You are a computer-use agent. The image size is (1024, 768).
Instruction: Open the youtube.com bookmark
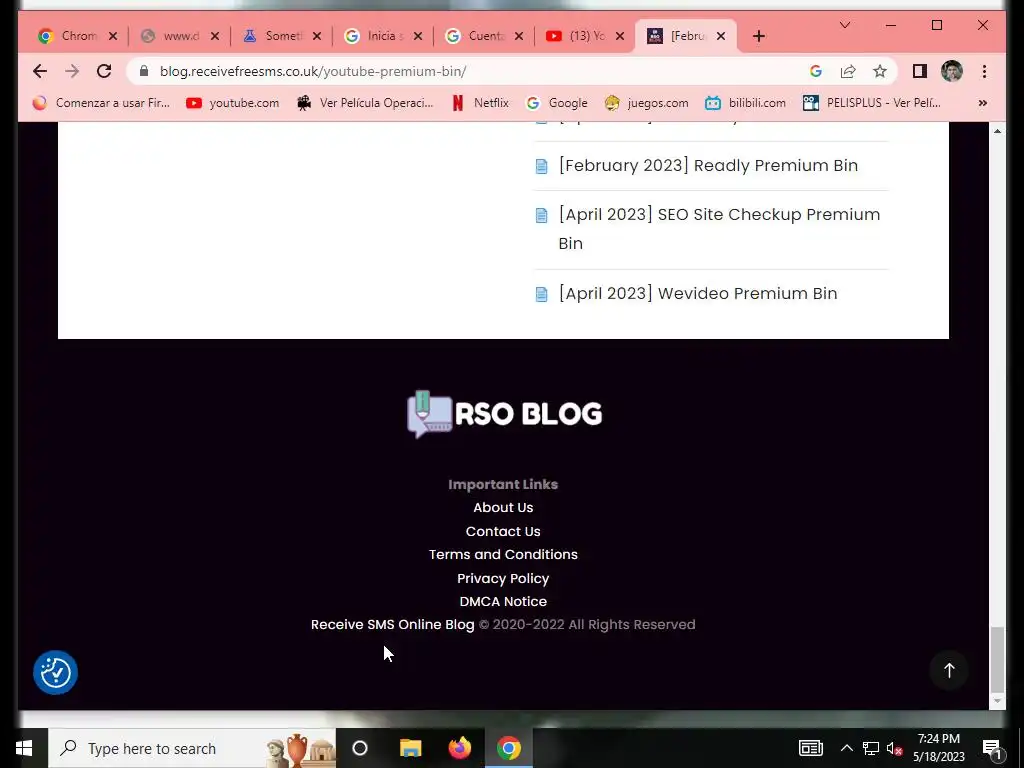coord(232,103)
